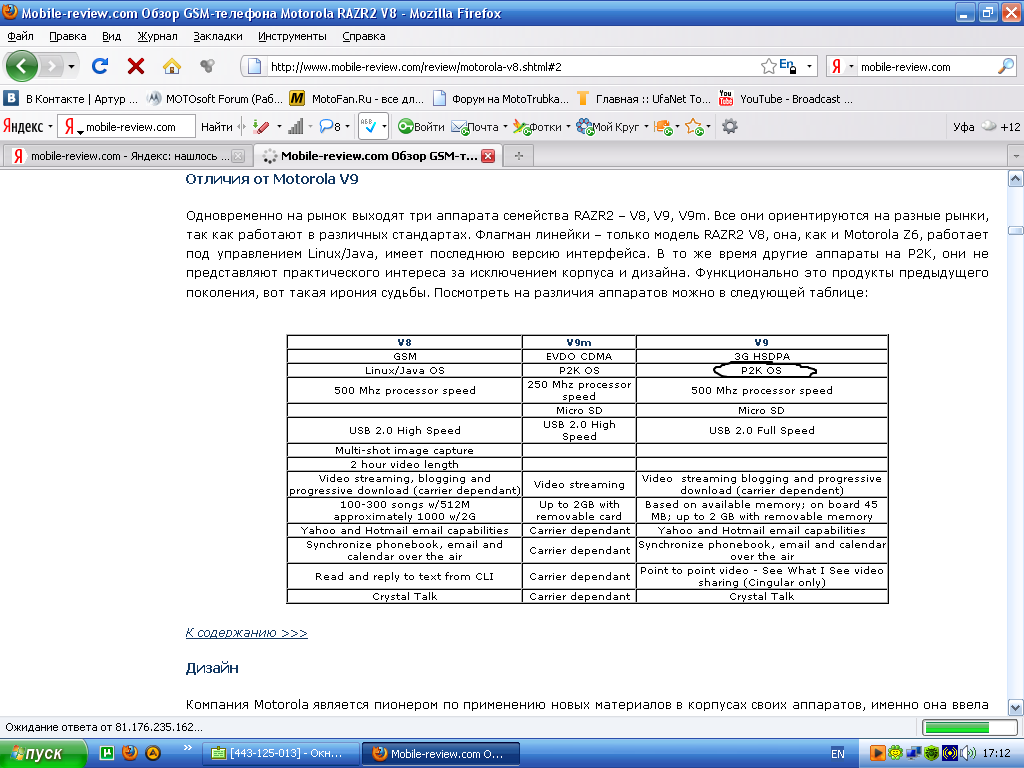The image size is (1024, 768).
Task: Close the Mobile-review.com Обзор GSM tab
Action: (488, 156)
